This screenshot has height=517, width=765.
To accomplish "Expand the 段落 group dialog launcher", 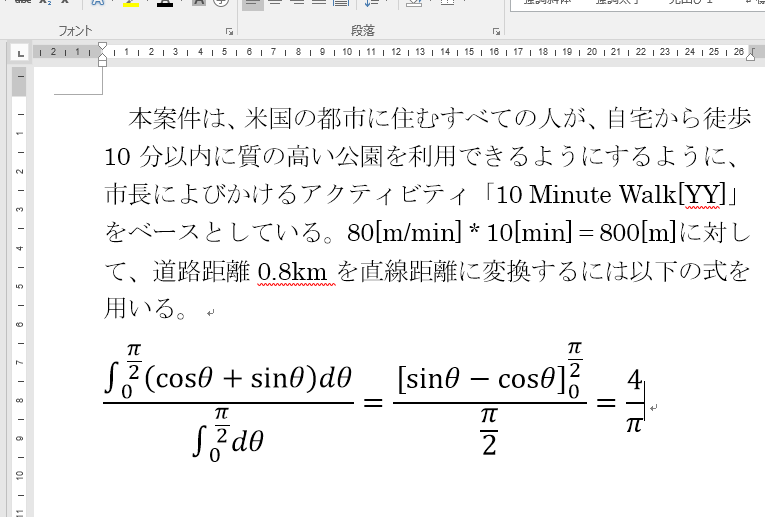I will (496, 32).
